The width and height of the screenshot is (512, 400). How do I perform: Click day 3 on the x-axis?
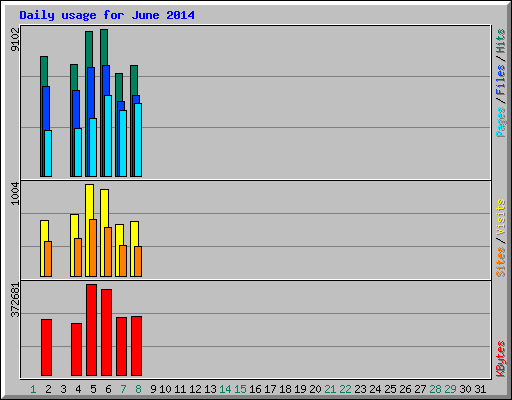click(63, 389)
